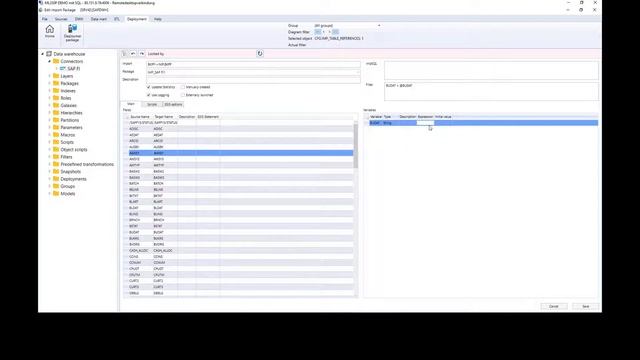Click the undo arrow in the editor toolbar
Viewport: 640px width, 360px height.
click(133, 53)
